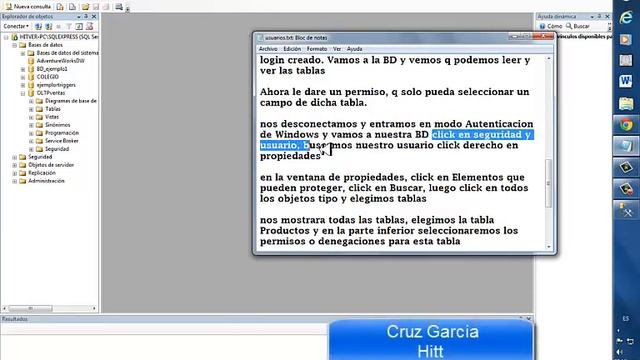Click the Cómo button in Ayuda dinámica
Screen dimensions: 640x360
click(x=551, y=26)
